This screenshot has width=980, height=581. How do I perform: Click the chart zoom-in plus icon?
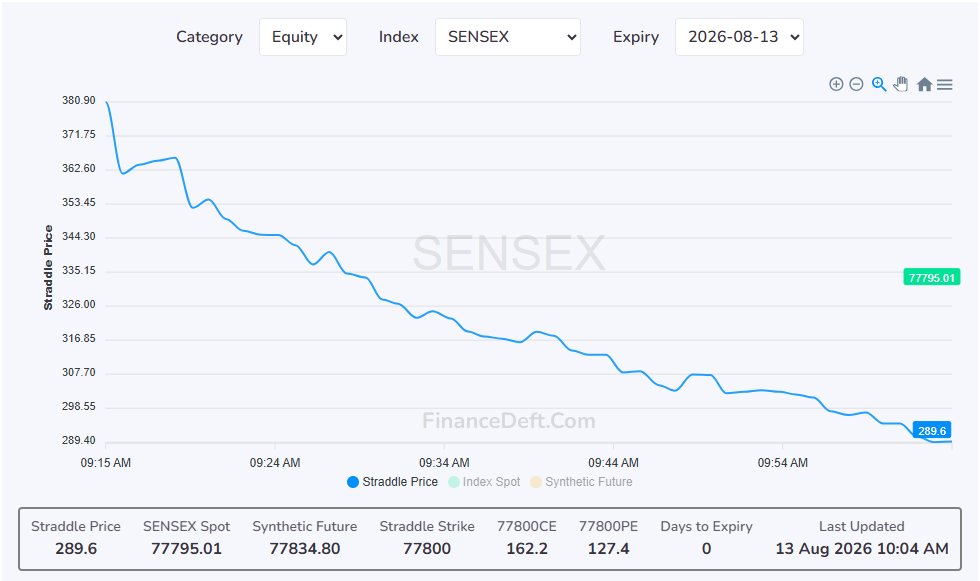(836, 84)
